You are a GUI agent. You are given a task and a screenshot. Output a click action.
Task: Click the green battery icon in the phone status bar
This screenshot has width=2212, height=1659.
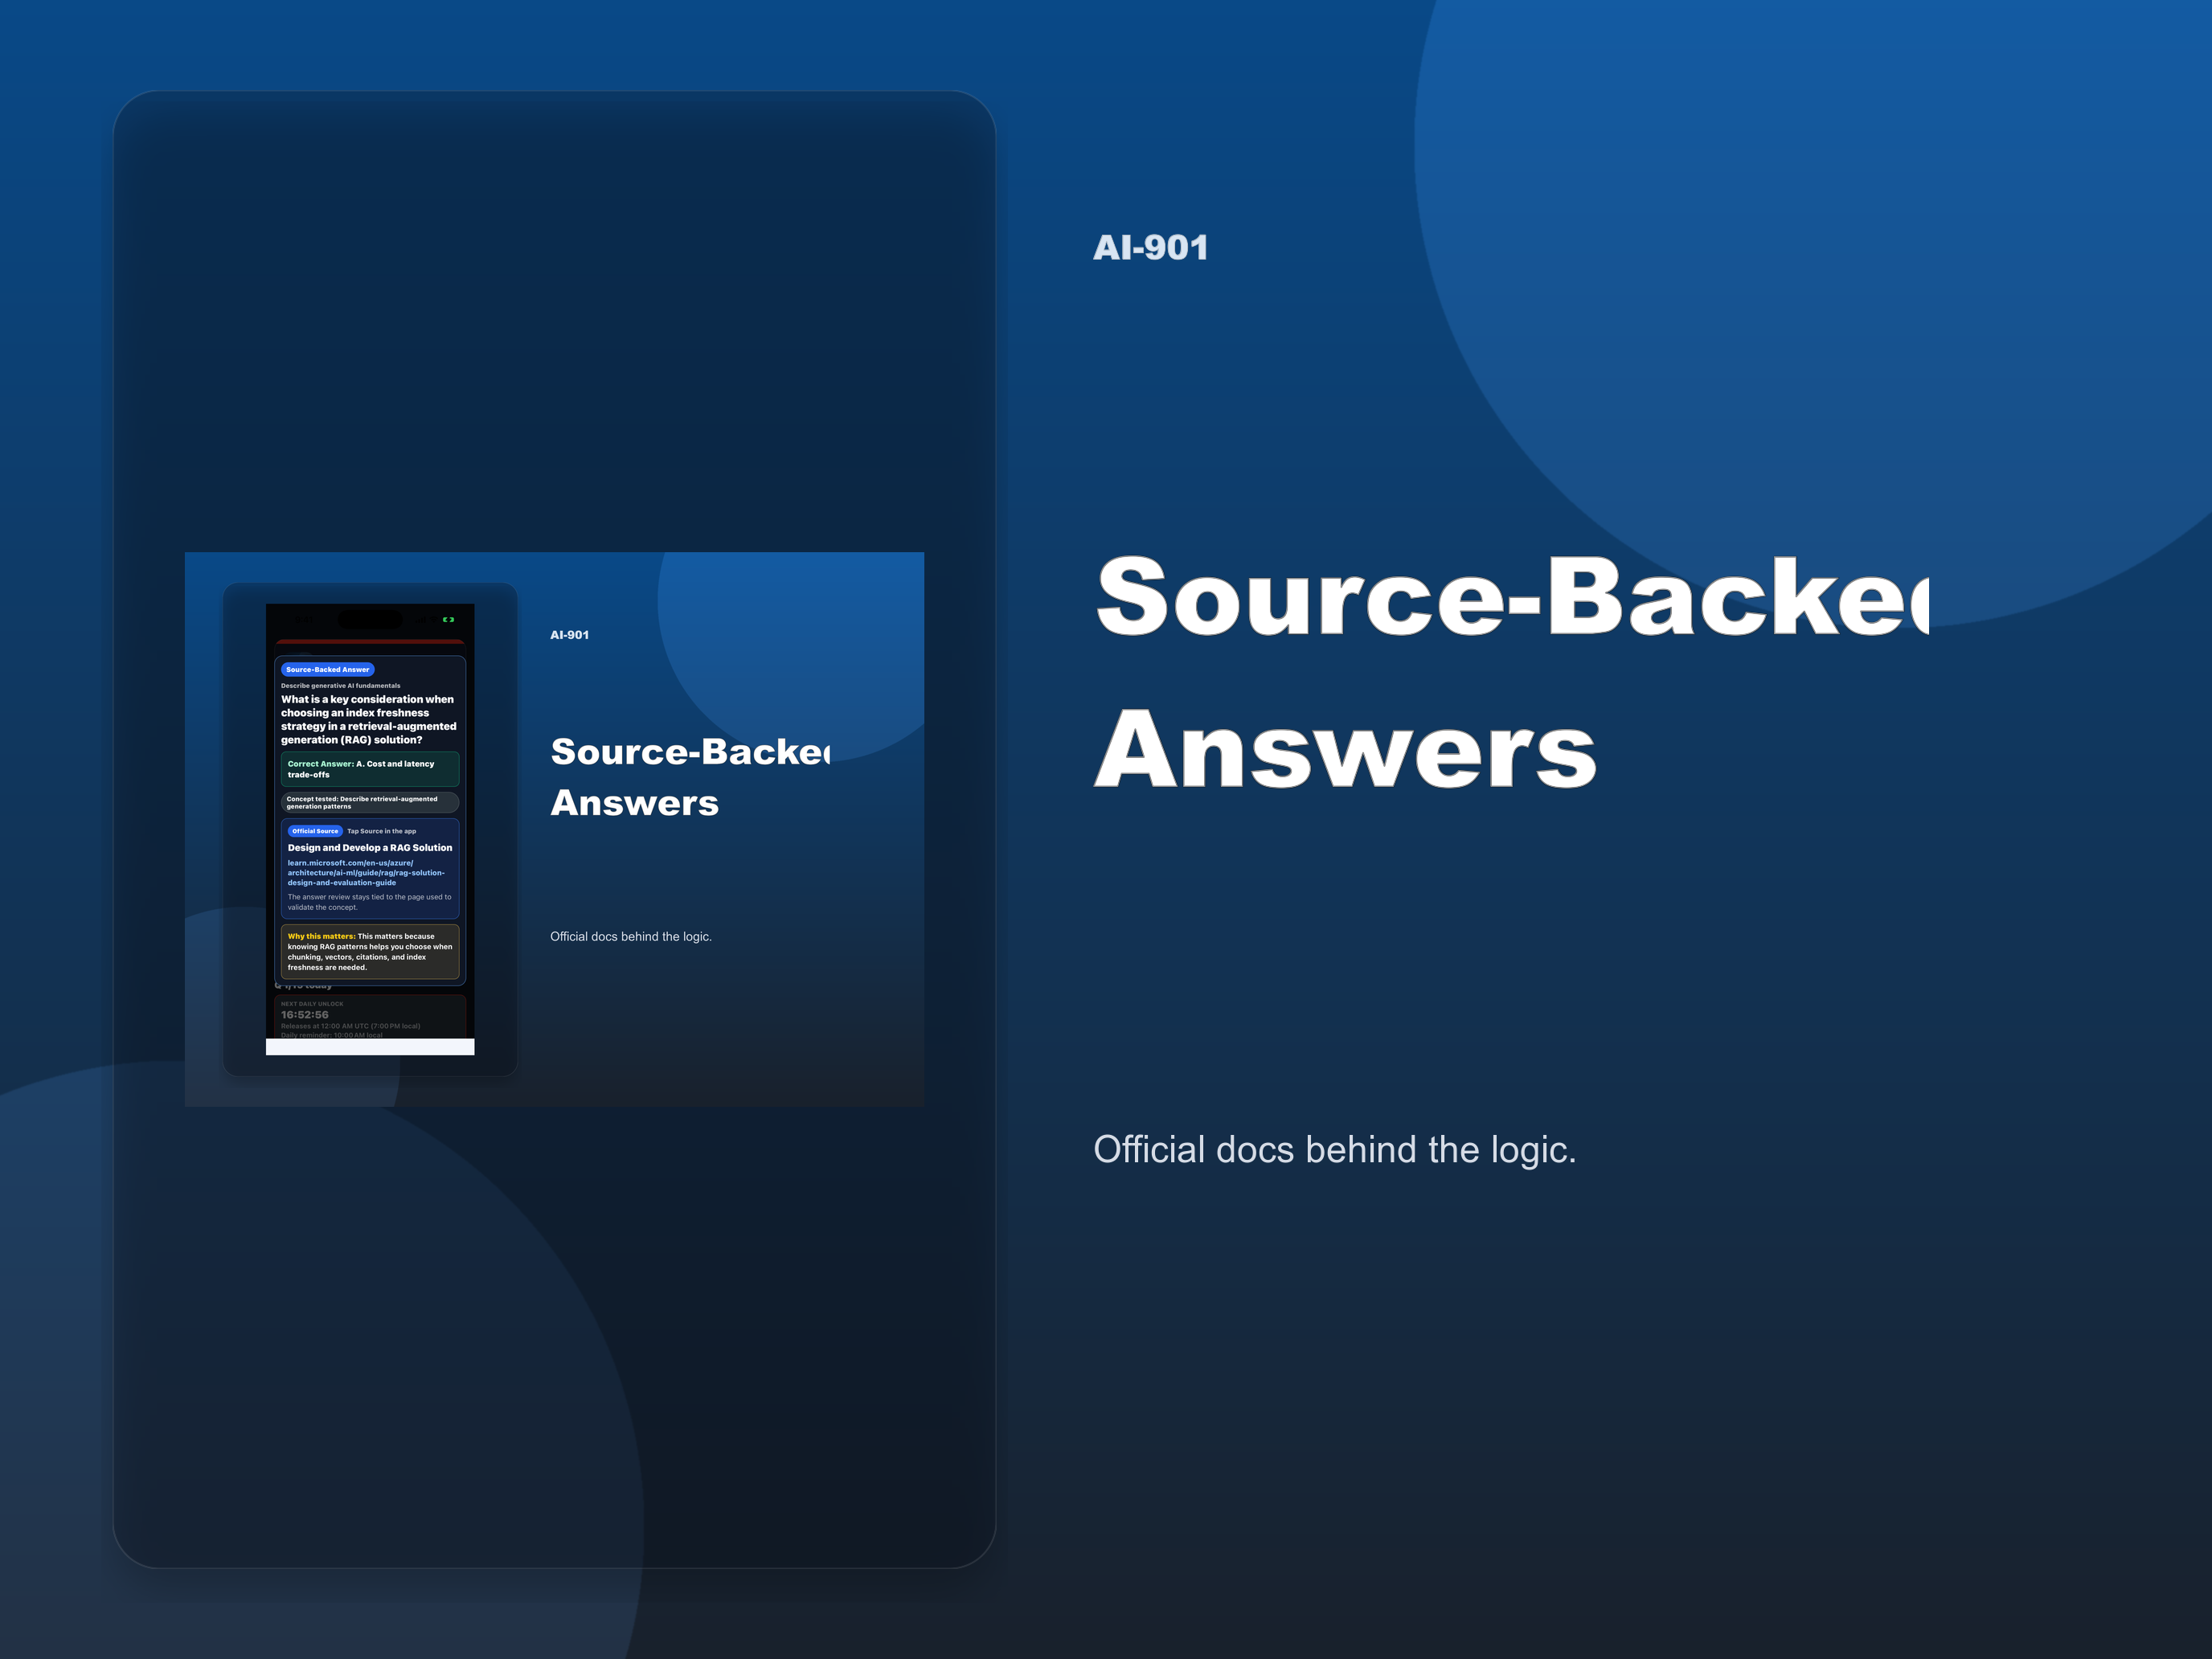tap(449, 620)
